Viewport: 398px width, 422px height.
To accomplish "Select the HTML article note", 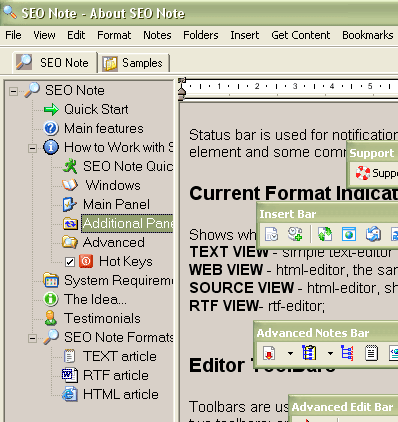I will tap(121, 394).
